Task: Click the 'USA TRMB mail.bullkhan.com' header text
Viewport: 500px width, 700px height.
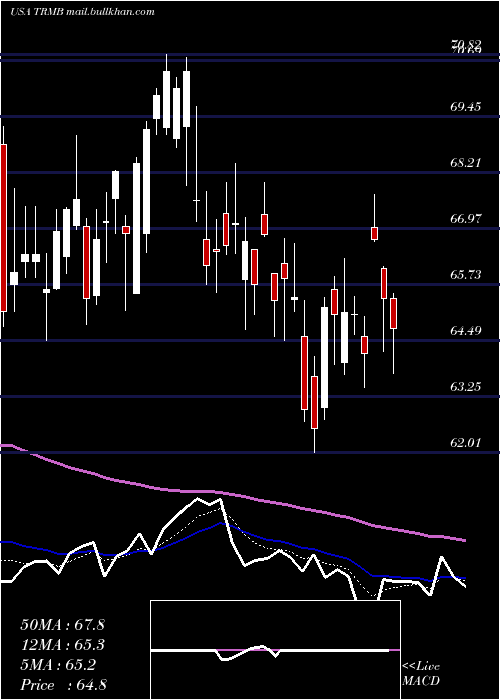Action: click(x=82, y=12)
